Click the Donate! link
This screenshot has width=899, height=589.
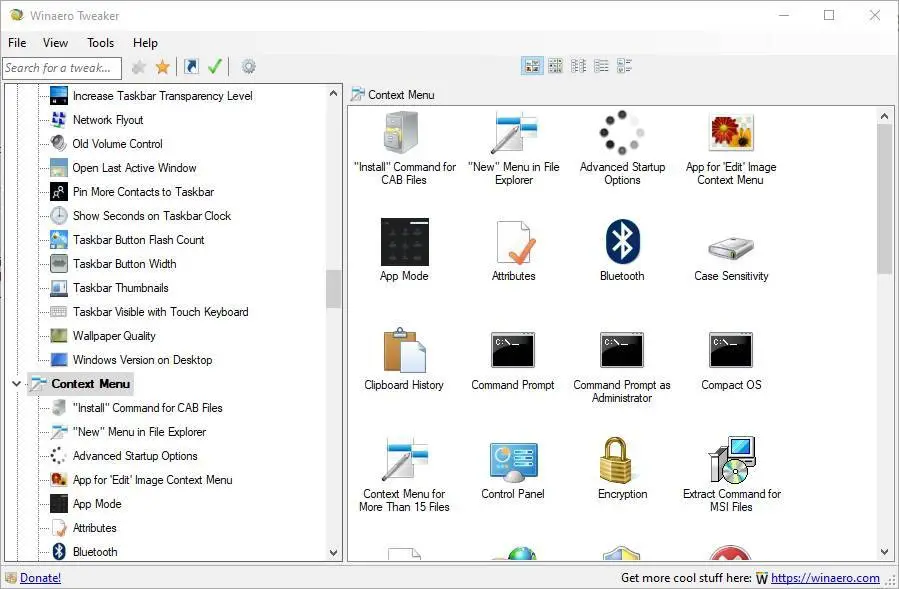pos(40,578)
